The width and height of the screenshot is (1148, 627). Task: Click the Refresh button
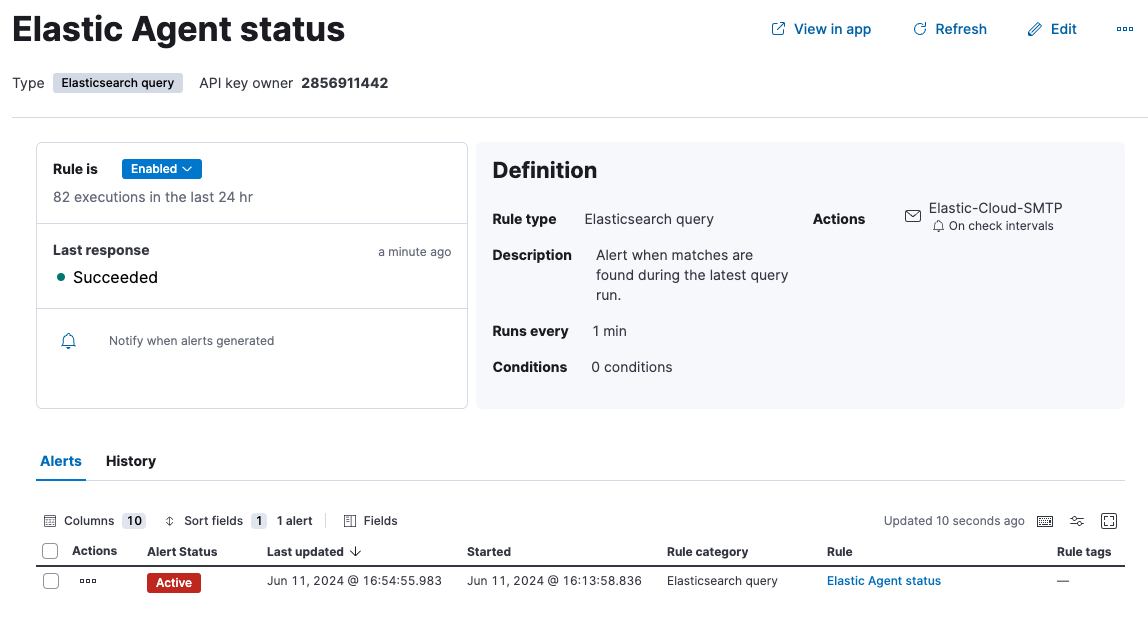click(x=949, y=29)
